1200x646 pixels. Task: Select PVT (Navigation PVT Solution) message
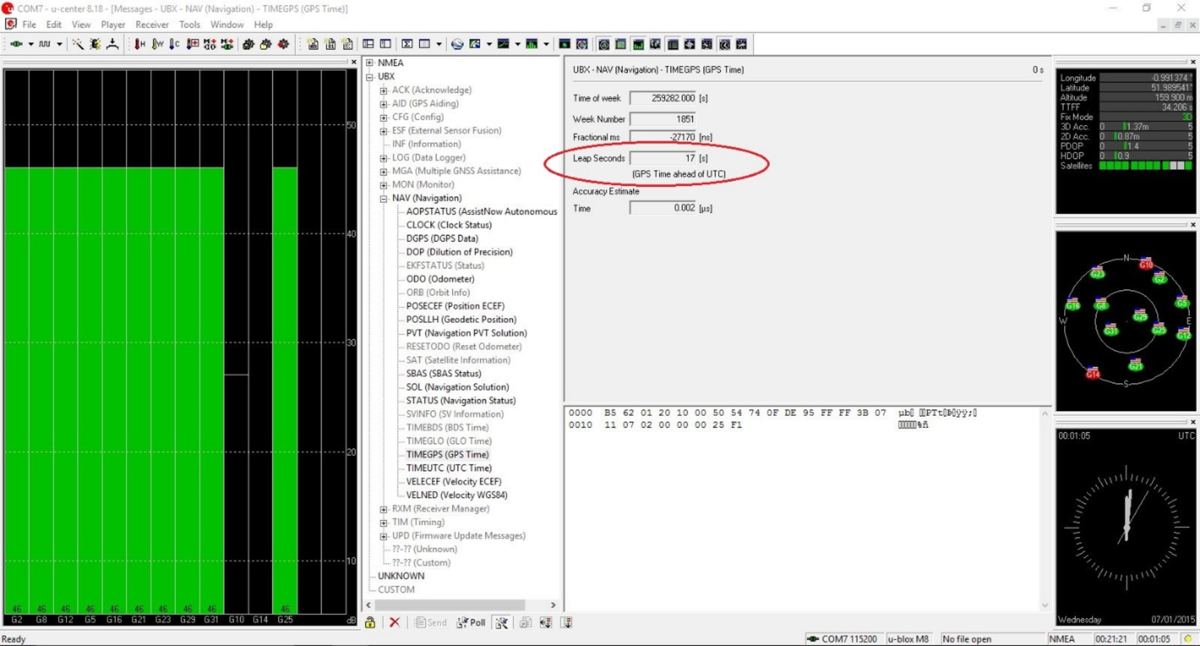pos(466,333)
